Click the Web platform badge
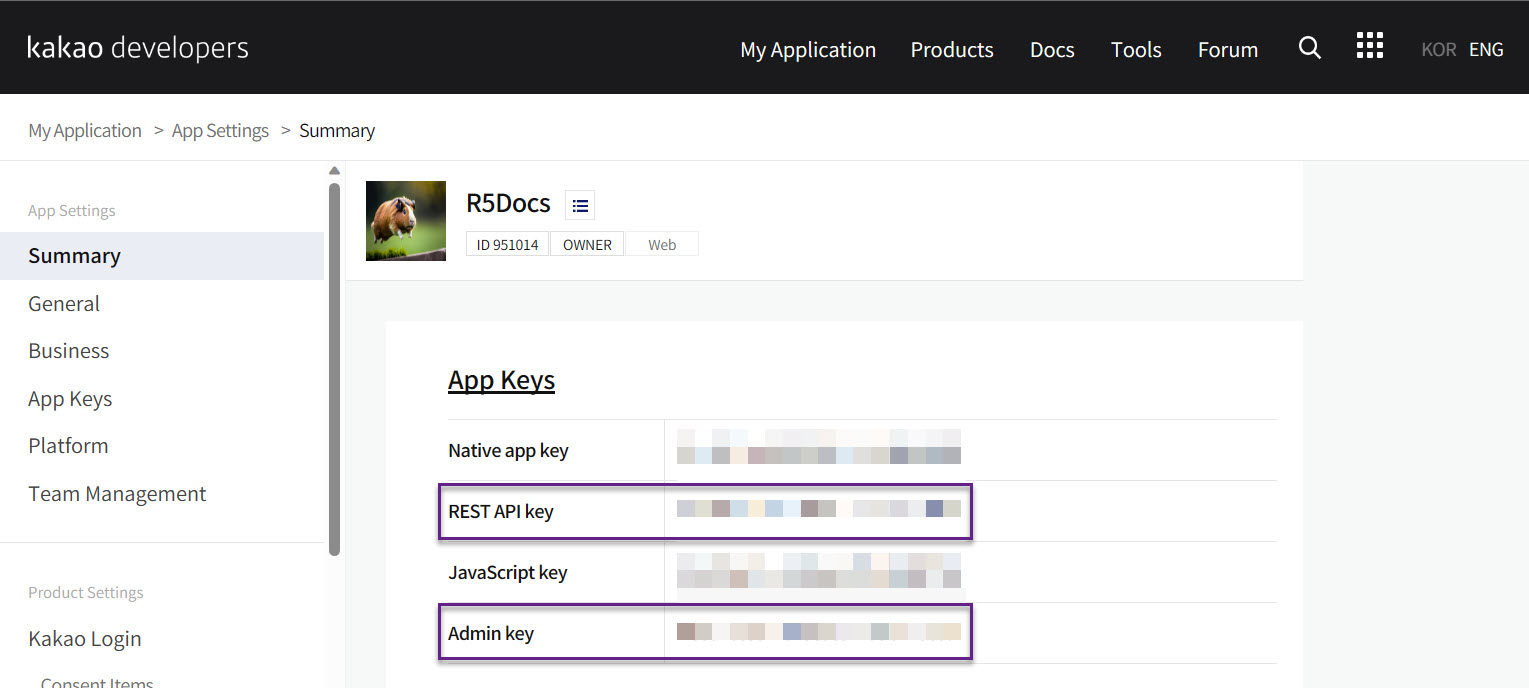The height and width of the screenshot is (688, 1529). (x=662, y=244)
